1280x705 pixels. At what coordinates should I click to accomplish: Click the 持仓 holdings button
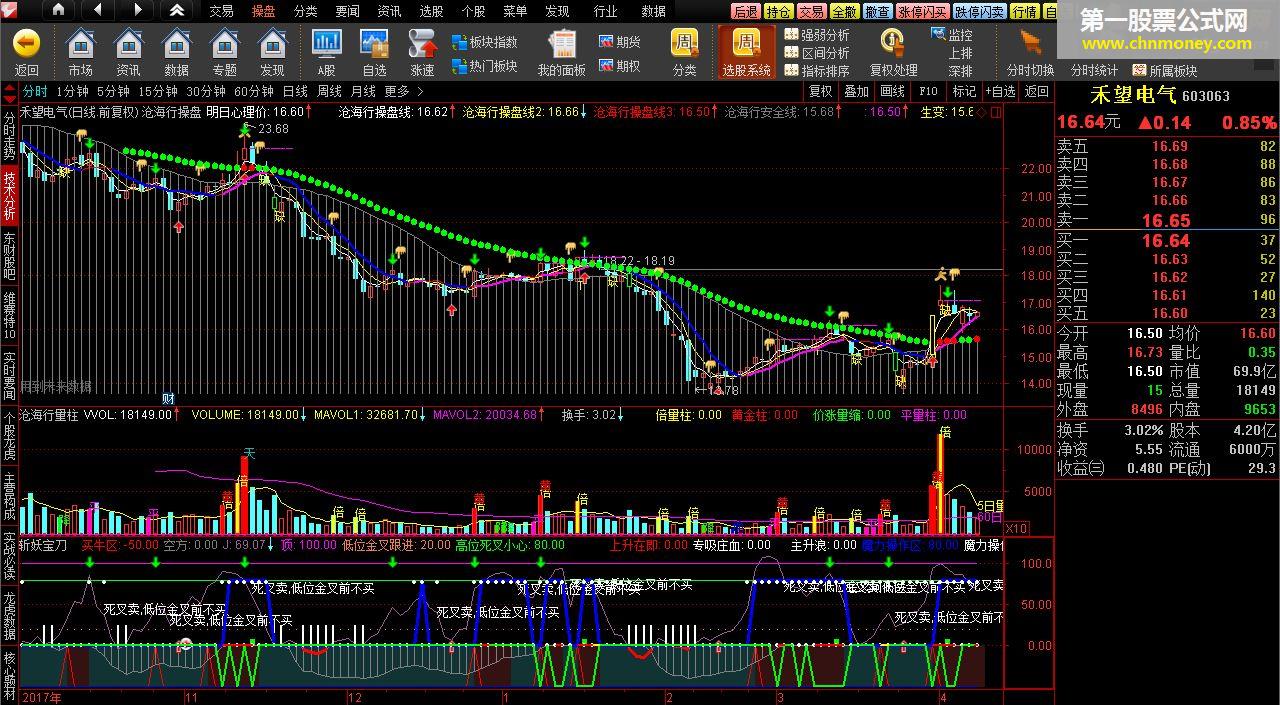778,12
